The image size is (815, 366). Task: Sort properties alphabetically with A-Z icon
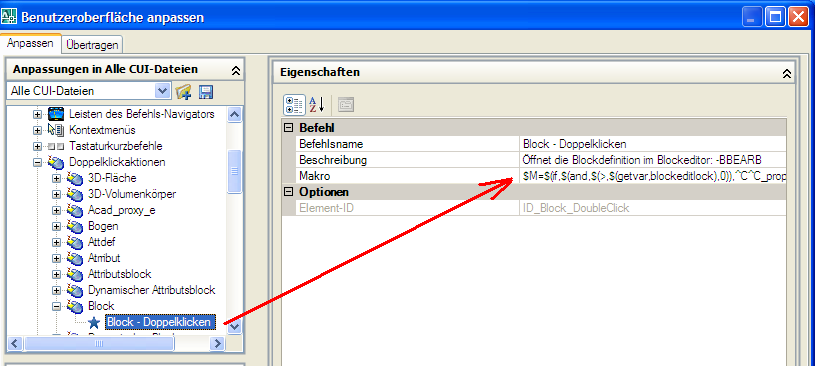point(317,104)
